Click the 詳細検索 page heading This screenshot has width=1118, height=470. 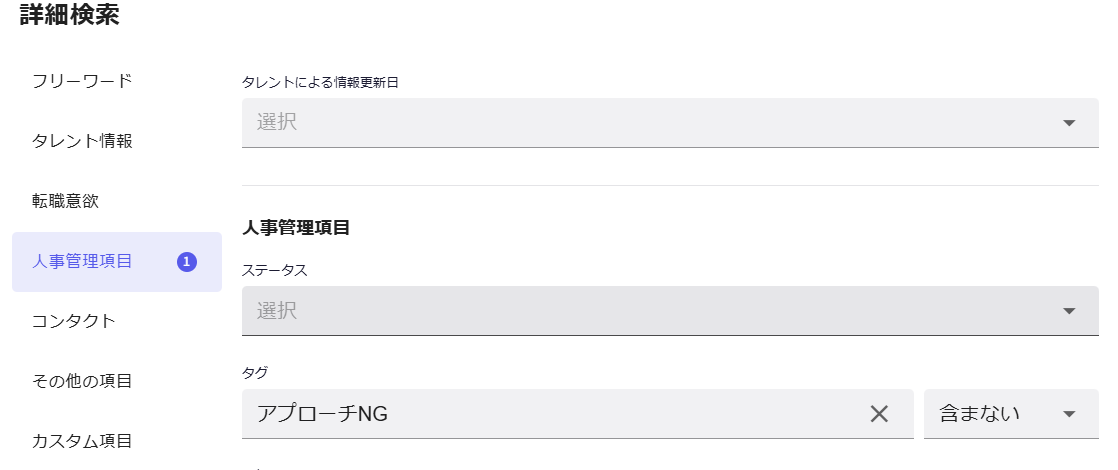click(70, 16)
